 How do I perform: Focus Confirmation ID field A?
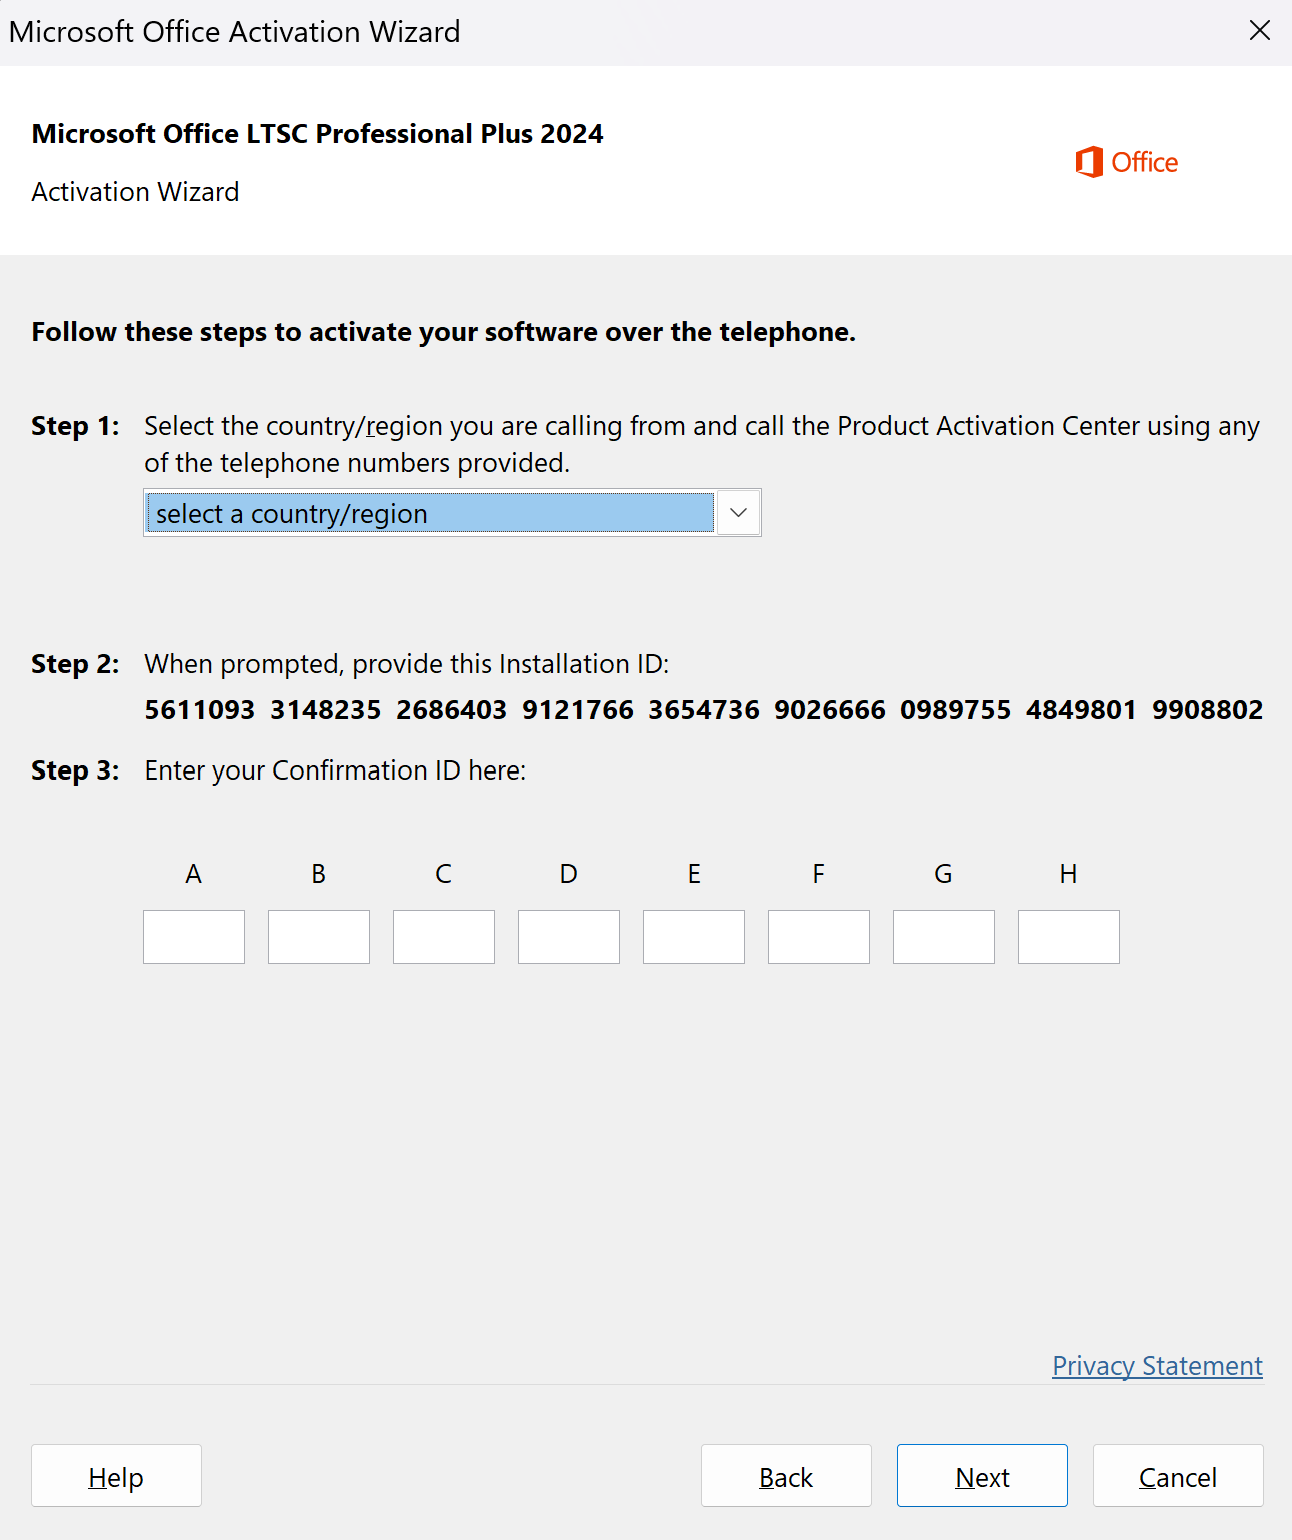pyautogui.click(x=194, y=937)
